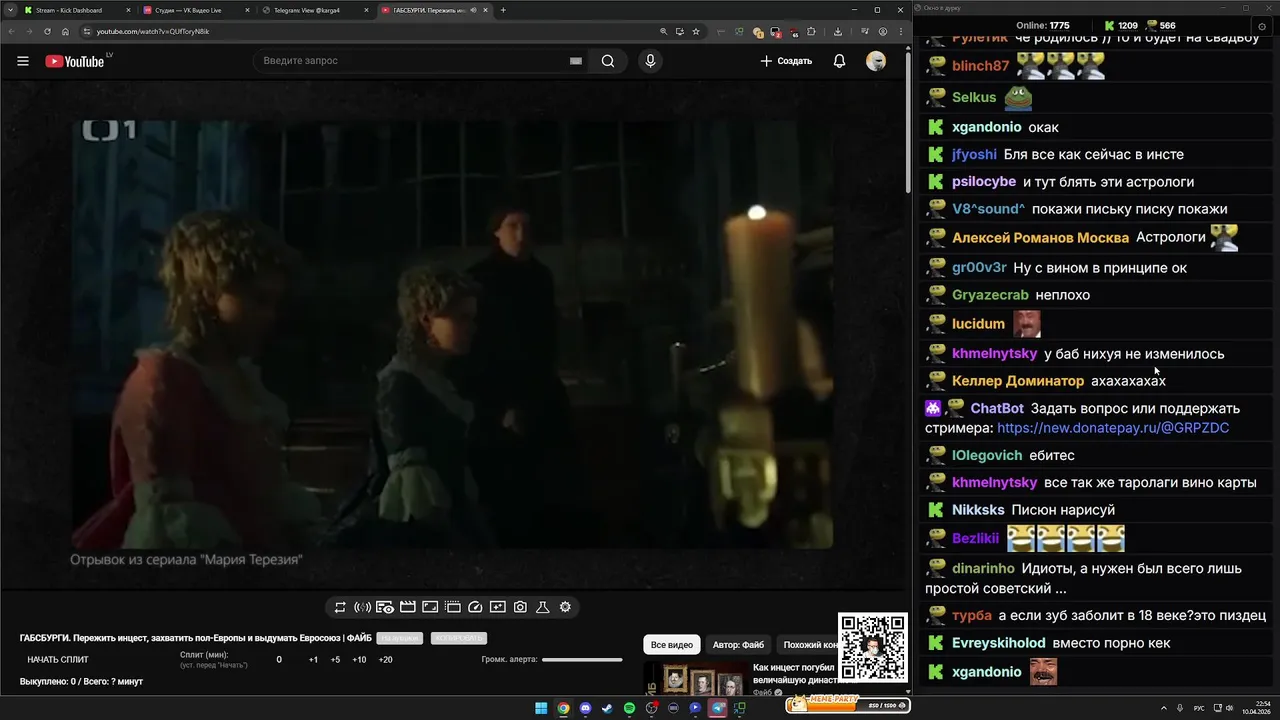Open browser extensions puzzle icon
The height and width of the screenshot is (720, 1280).
[811, 31]
